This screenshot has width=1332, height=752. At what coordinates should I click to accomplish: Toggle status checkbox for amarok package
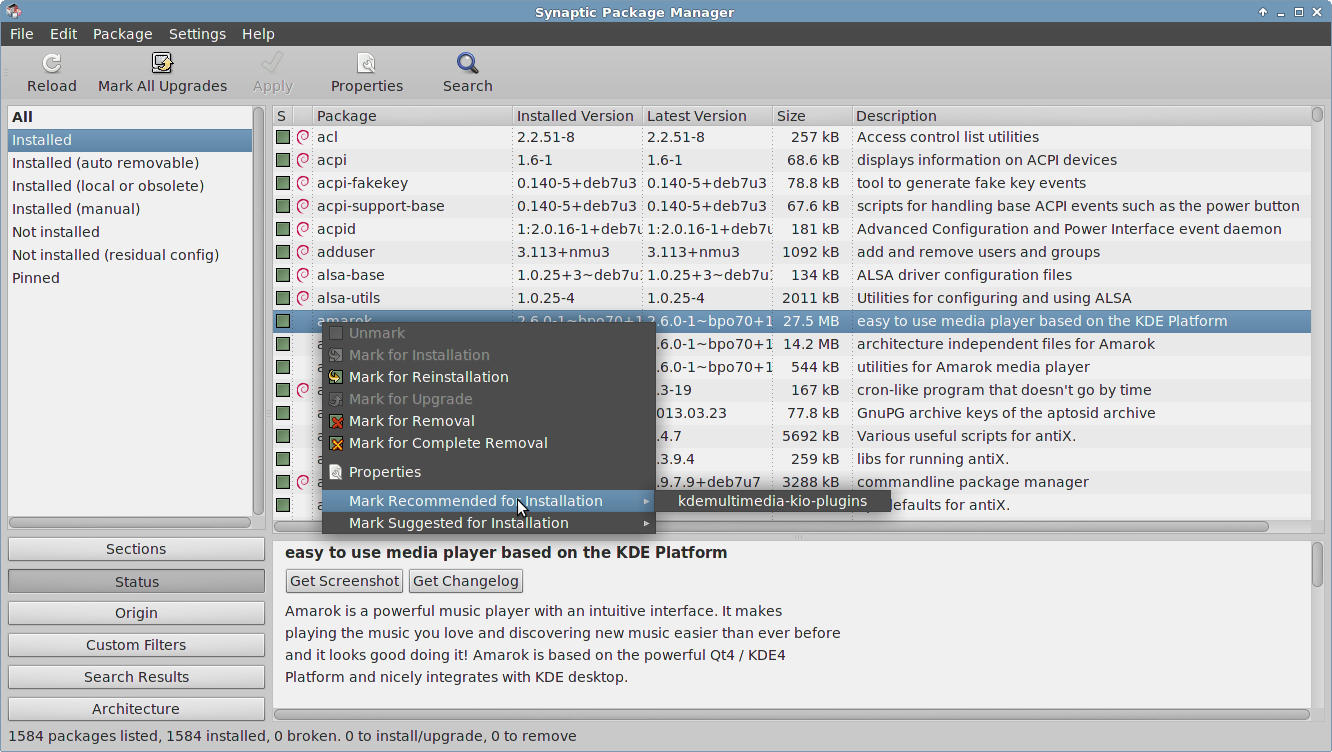[x=283, y=321]
